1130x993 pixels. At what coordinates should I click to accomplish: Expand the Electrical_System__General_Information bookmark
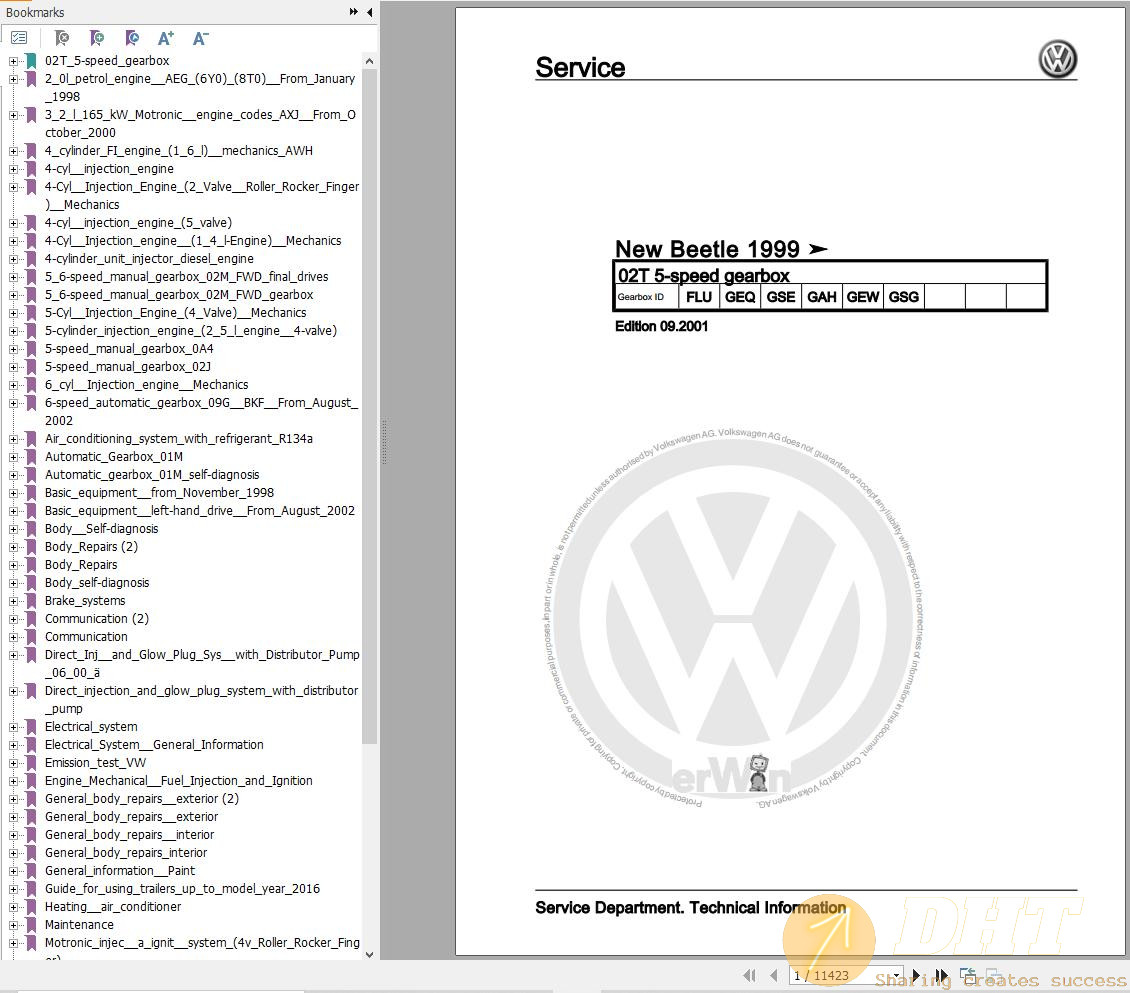[x=13, y=746]
